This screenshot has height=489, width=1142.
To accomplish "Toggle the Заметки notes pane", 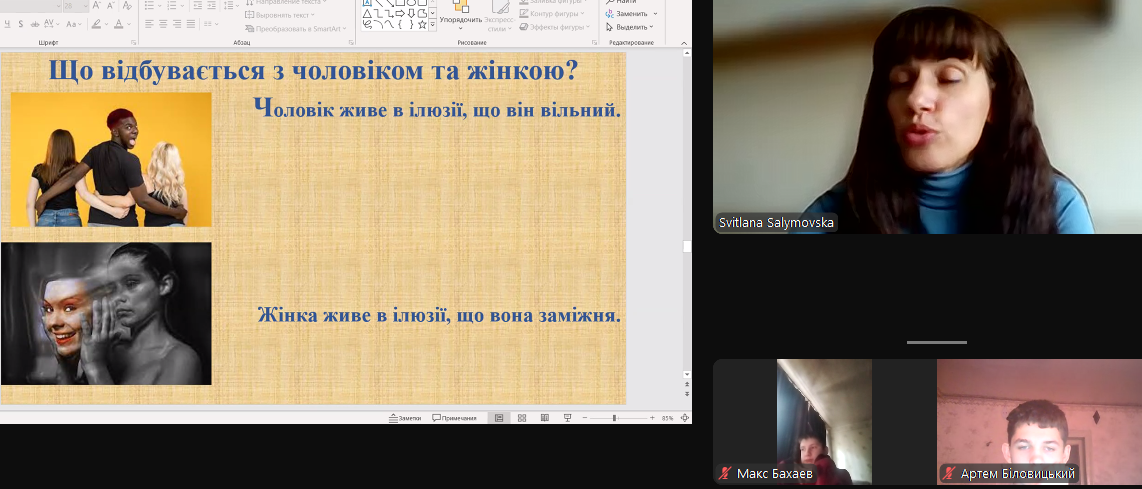I will click(x=405, y=418).
